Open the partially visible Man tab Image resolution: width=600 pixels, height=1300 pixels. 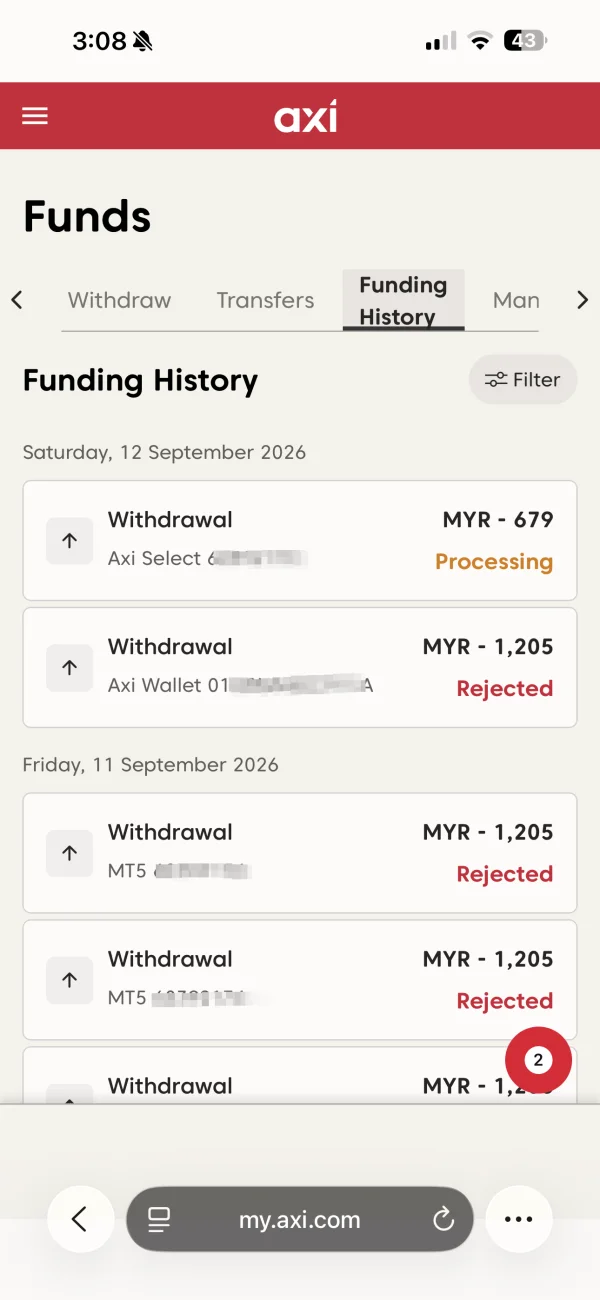pos(516,300)
